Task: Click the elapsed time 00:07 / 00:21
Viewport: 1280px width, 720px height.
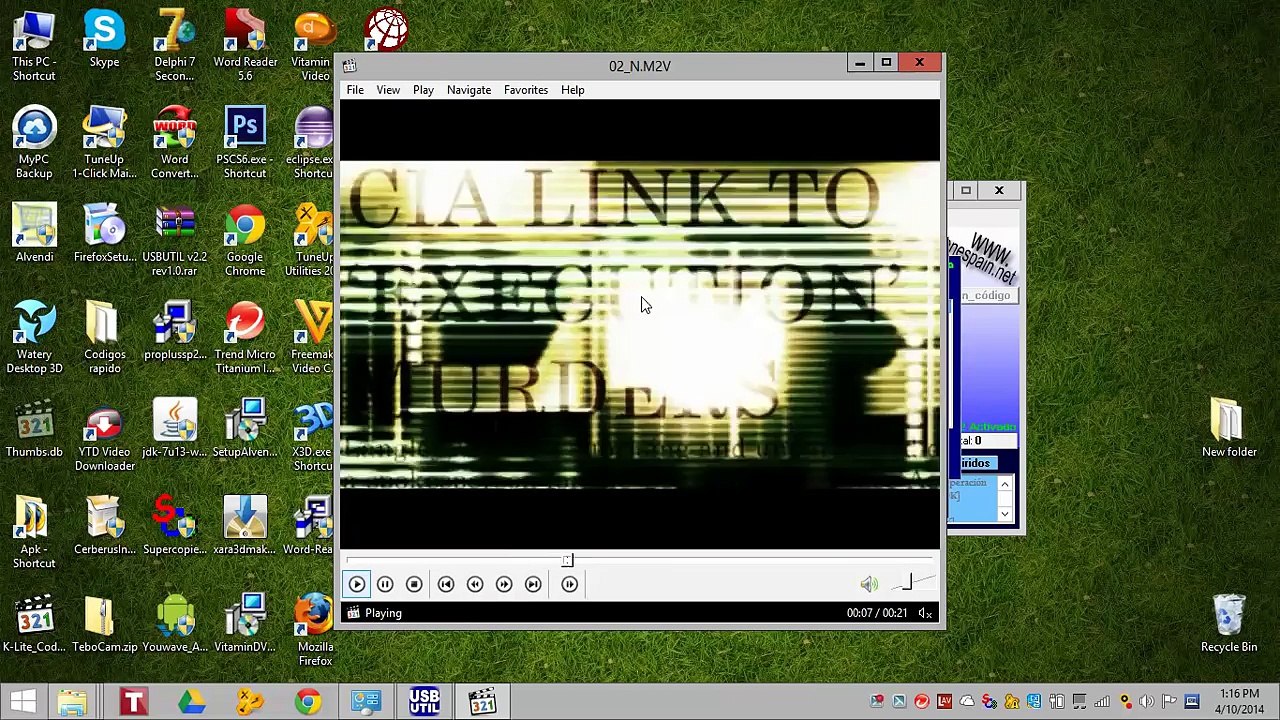Action: click(877, 613)
